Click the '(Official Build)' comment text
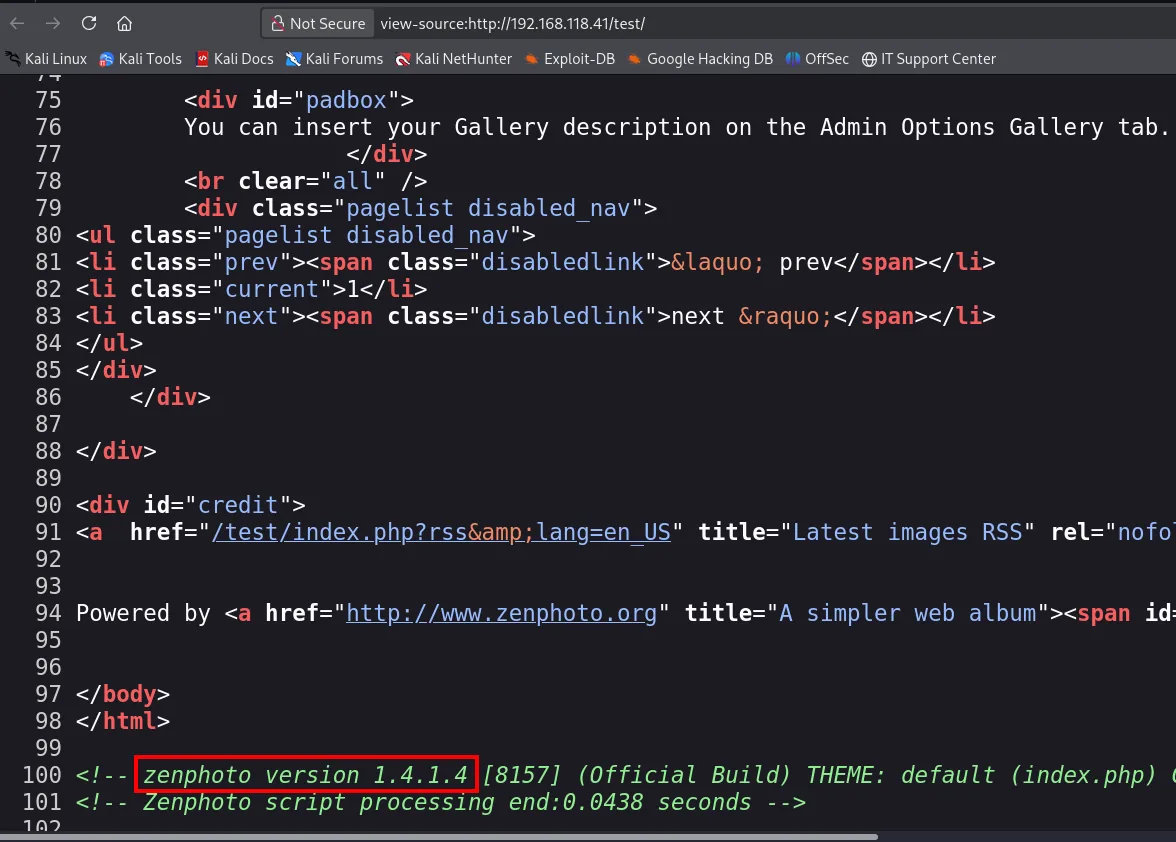Image resolution: width=1176 pixels, height=842 pixels. click(x=684, y=775)
